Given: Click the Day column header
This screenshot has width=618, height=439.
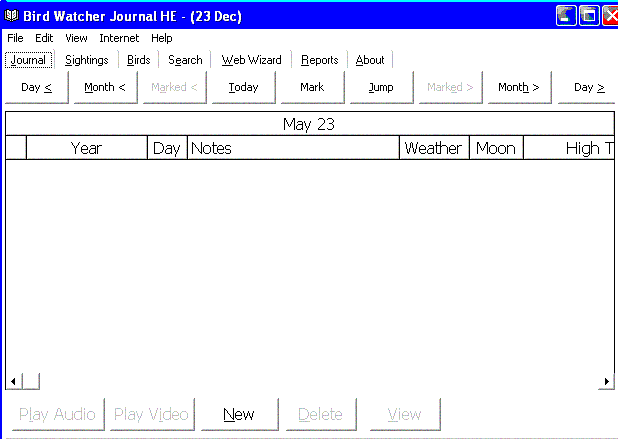Looking at the screenshot, I should [167, 148].
